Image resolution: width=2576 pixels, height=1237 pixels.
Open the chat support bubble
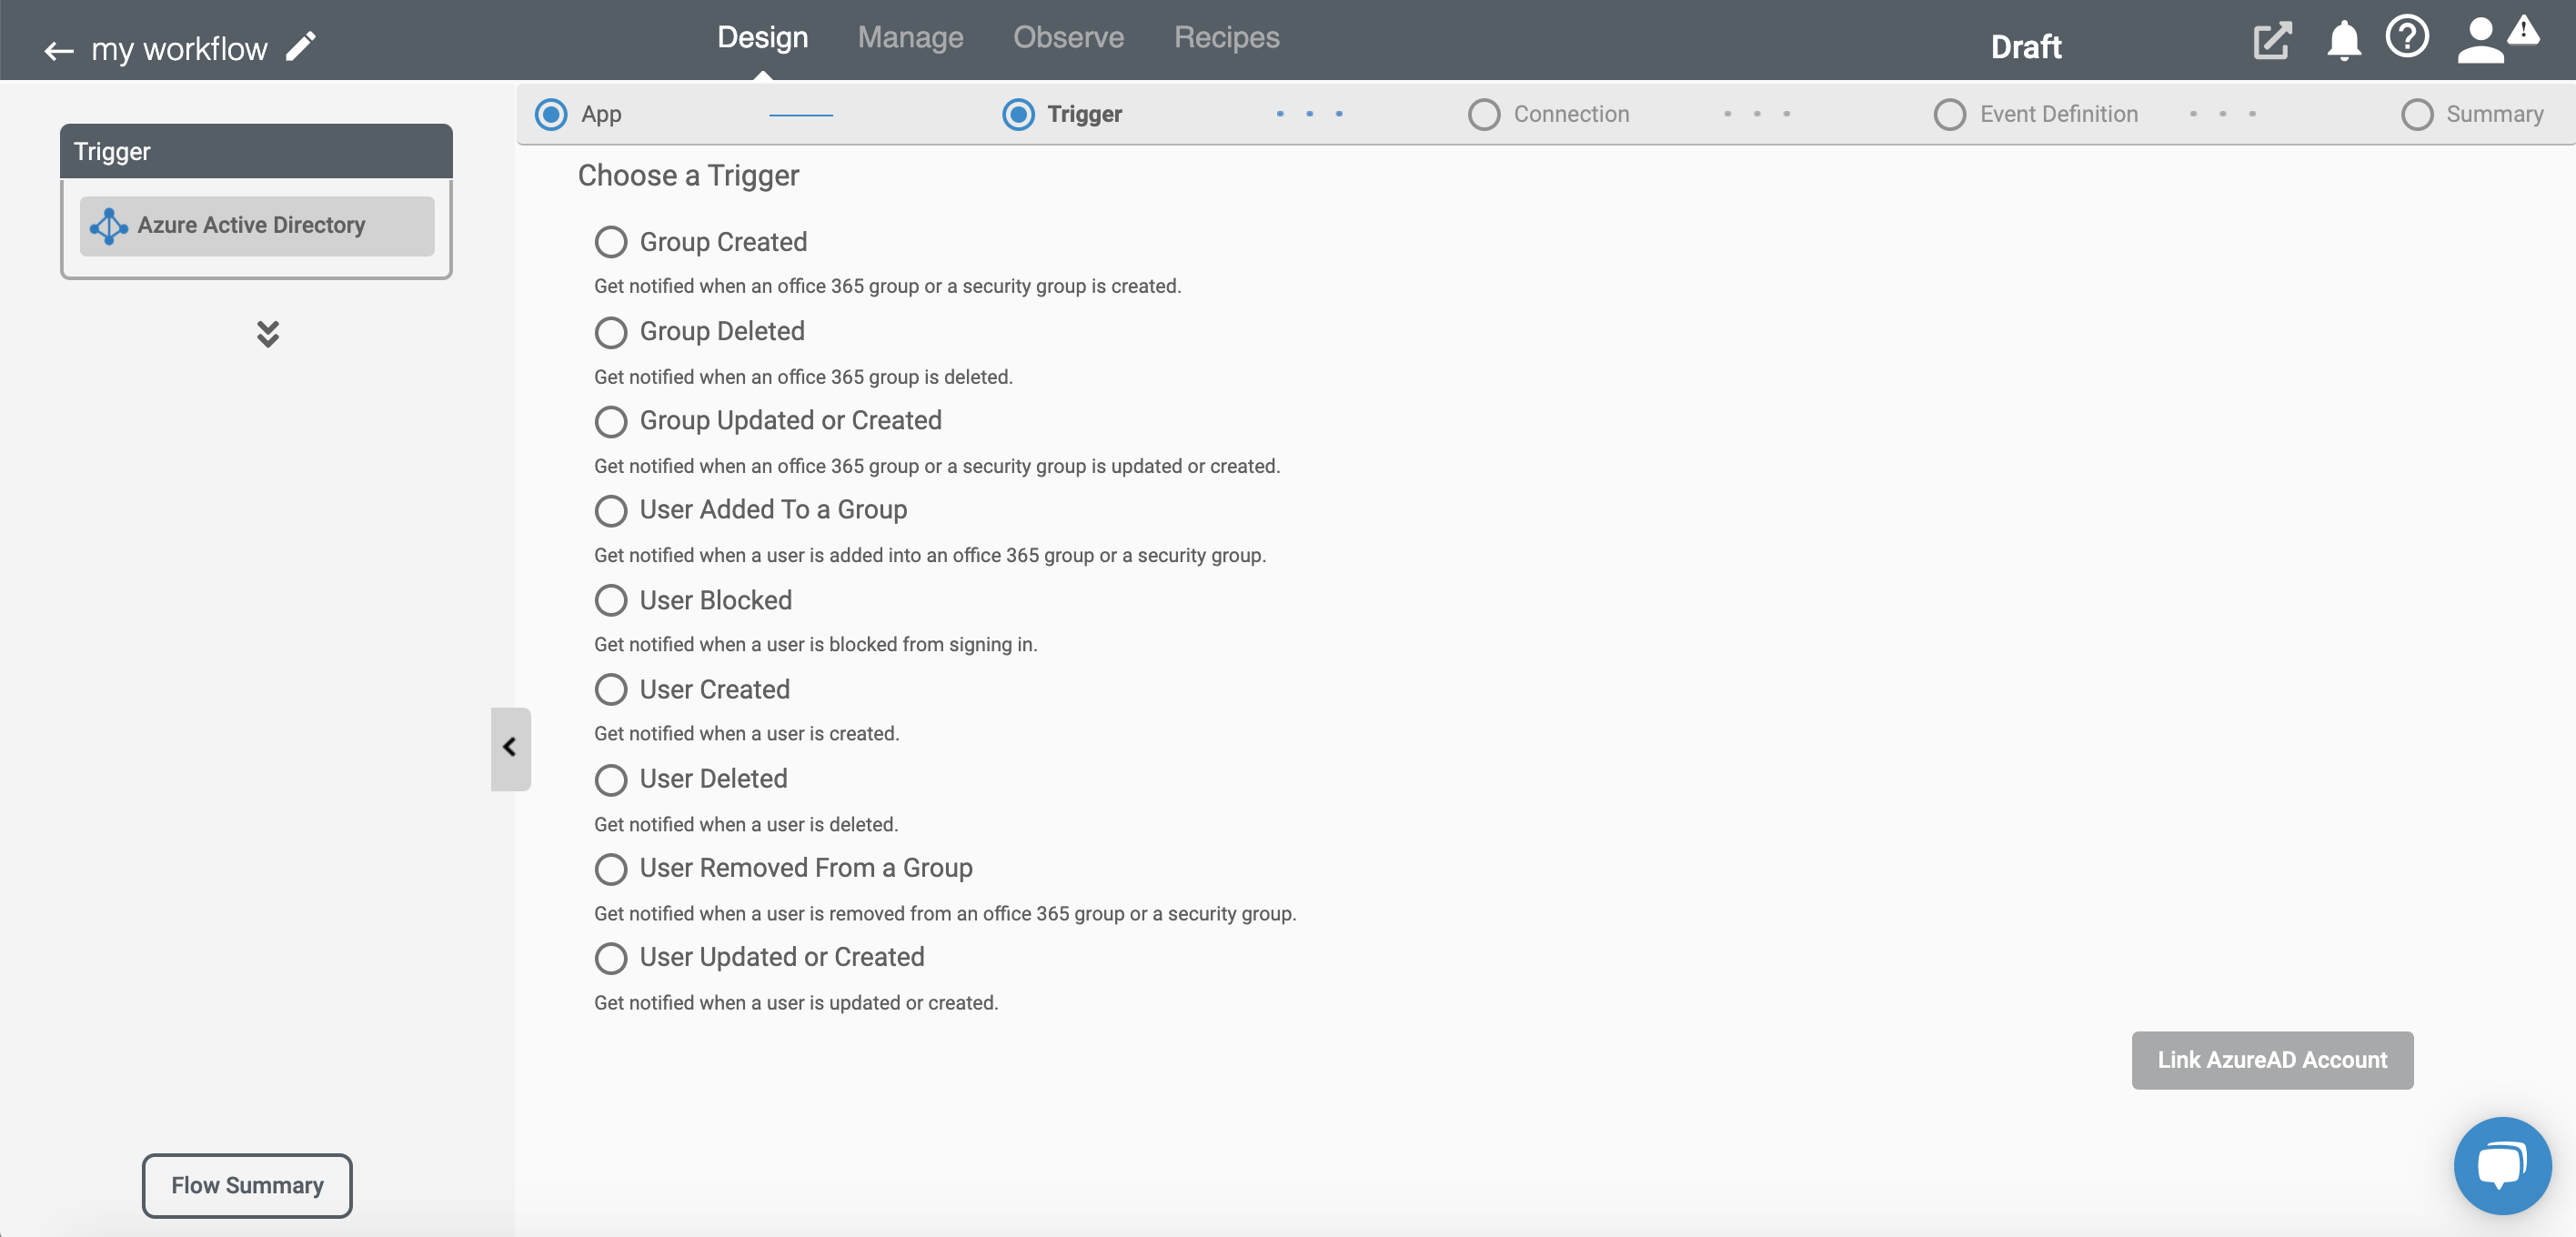point(2502,1165)
